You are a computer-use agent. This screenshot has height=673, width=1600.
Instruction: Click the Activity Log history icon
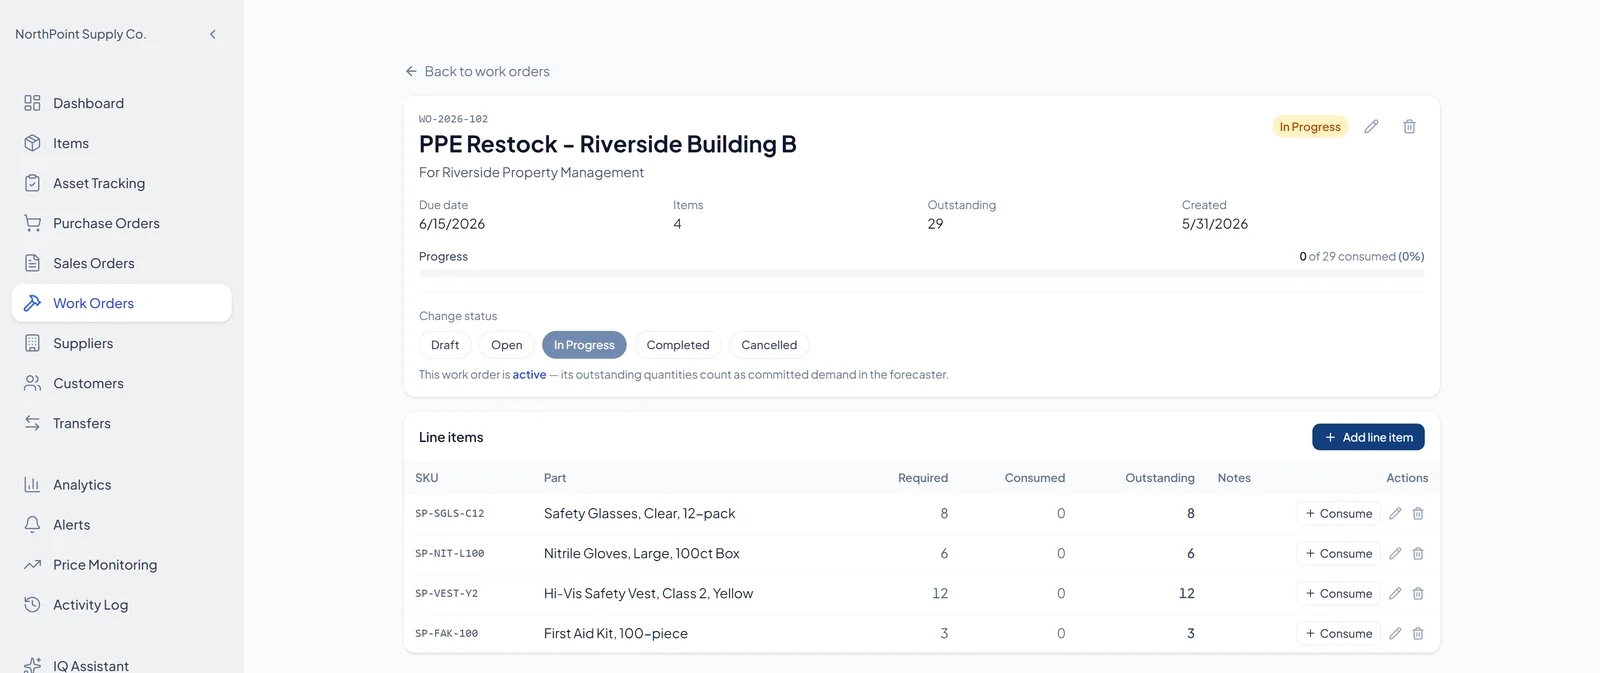tap(32, 604)
